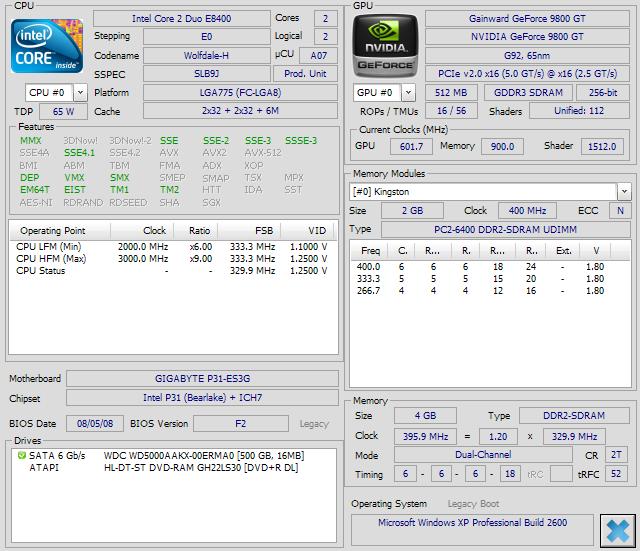Click the 65 W TDP value
Image resolution: width=640 pixels, height=551 pixels.
pyautogui.click(x=63, y=111)
